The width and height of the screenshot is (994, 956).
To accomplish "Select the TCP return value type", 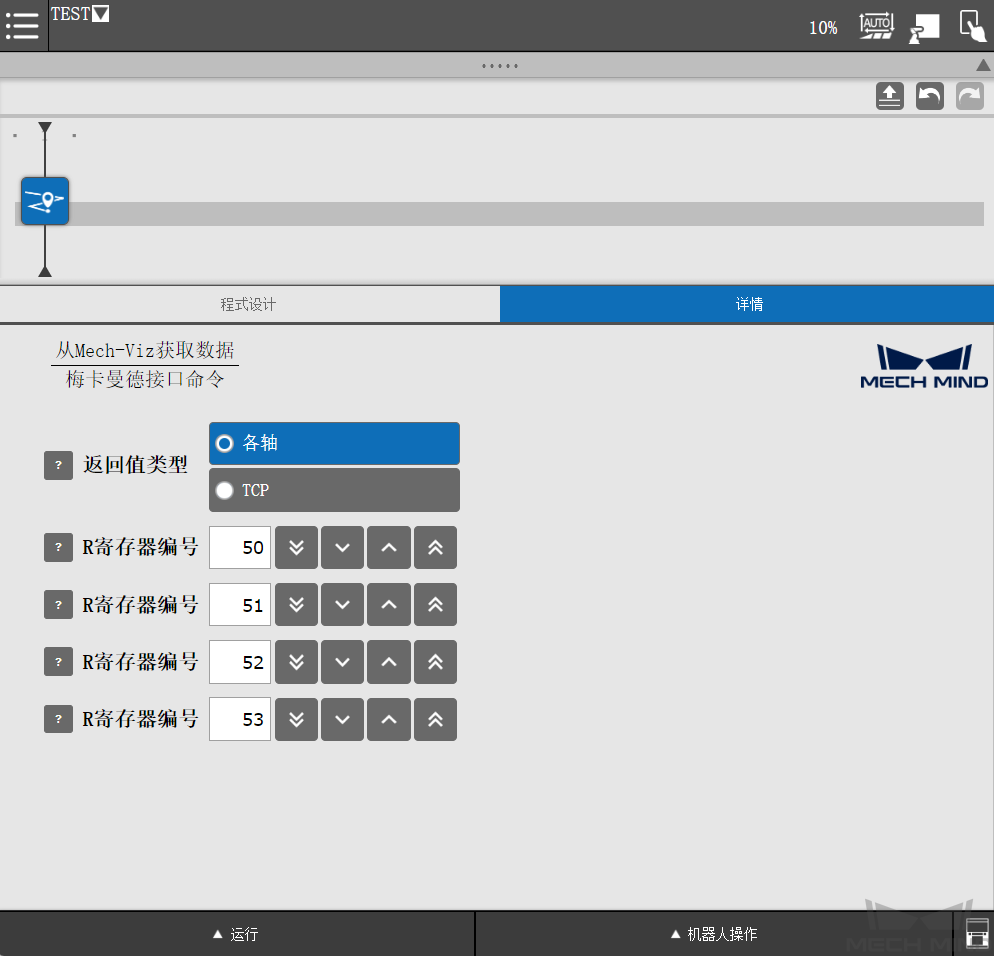I will pos(334,489).
